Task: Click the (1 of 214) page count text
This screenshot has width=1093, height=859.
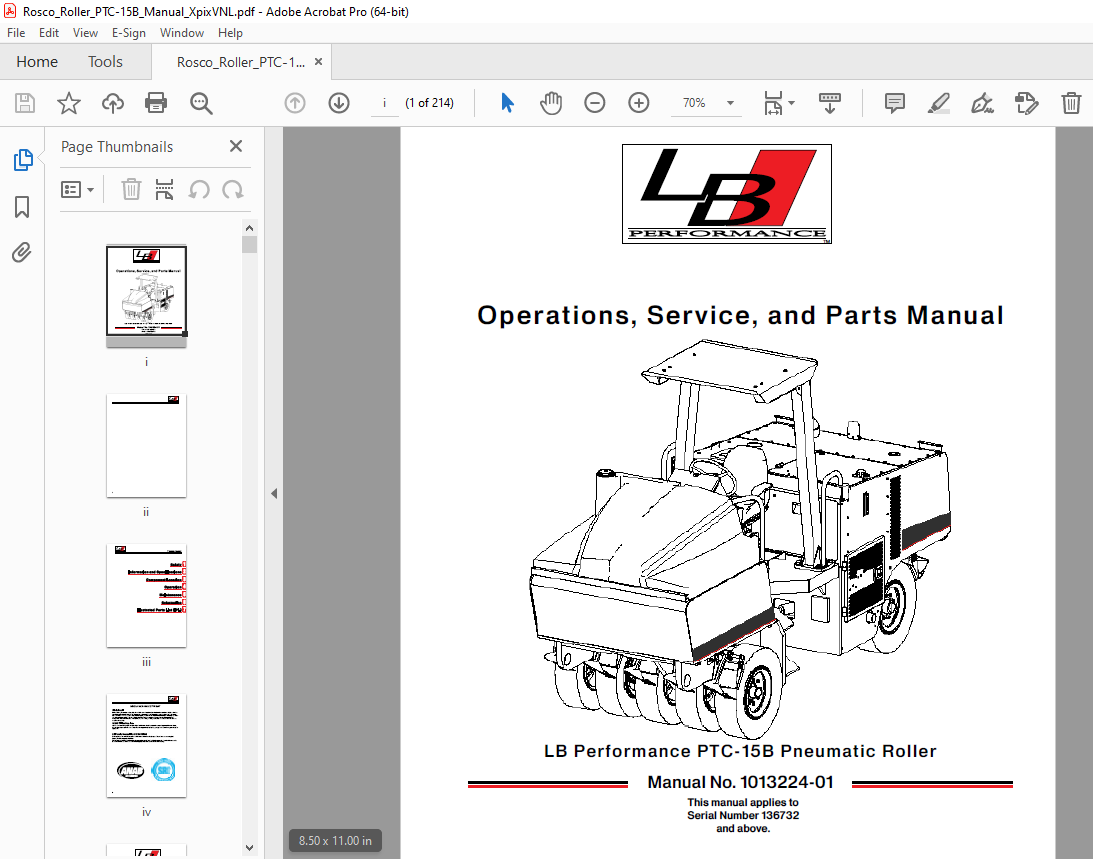Action: point(429,103)
